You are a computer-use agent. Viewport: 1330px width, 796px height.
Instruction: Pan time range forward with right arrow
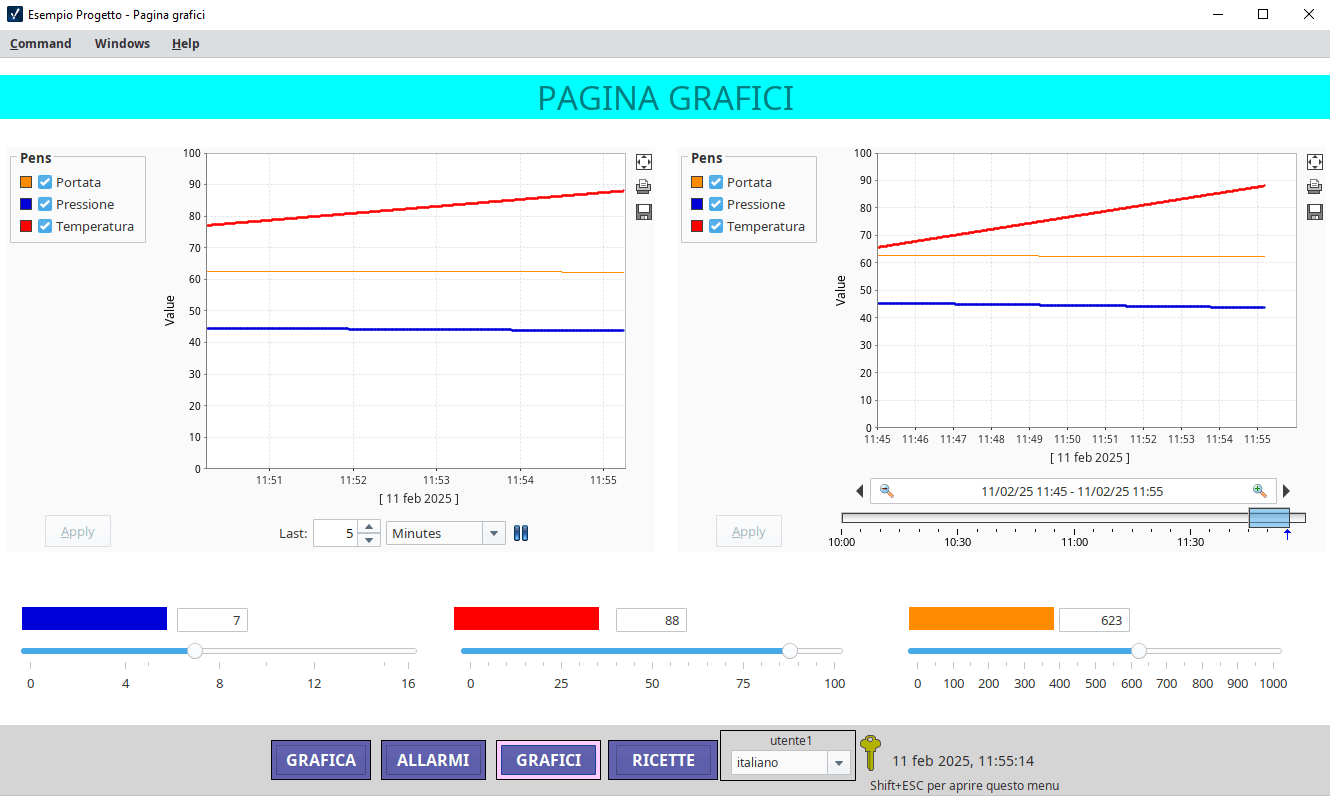click(1287, 491)
